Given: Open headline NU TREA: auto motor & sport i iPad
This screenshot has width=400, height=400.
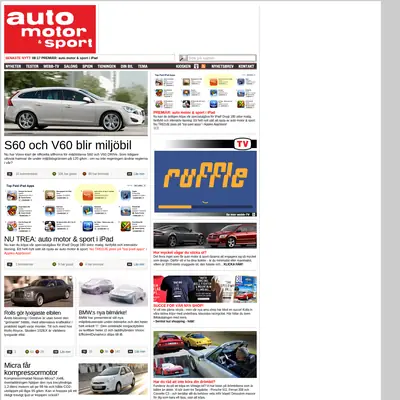Looking at the screenshot, I should 59,239.
